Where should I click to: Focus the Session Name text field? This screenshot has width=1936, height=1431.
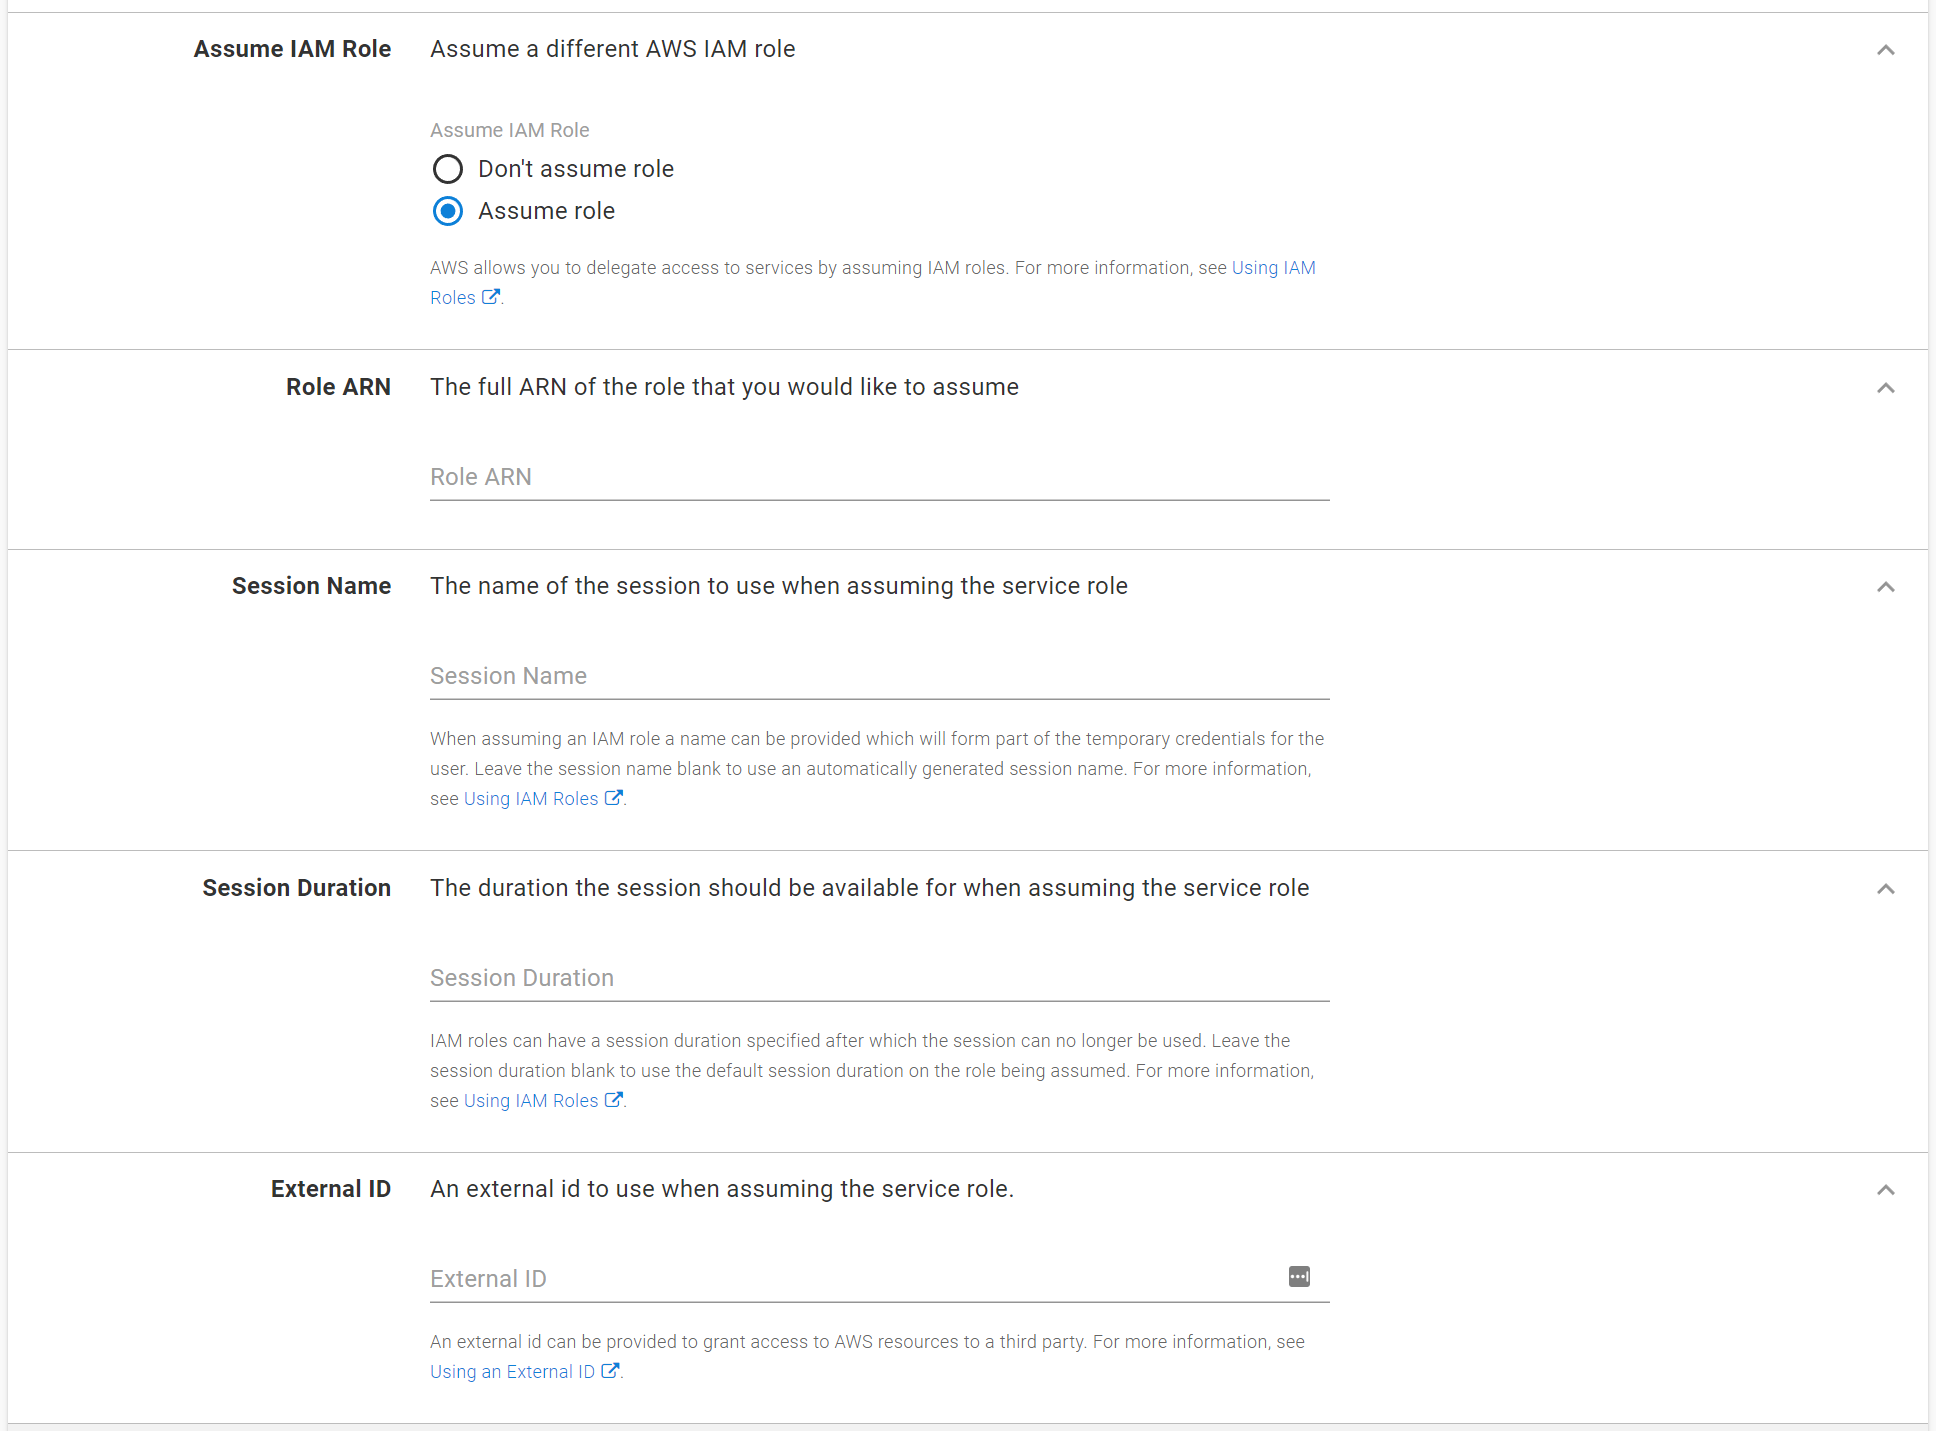click(878, 676)
